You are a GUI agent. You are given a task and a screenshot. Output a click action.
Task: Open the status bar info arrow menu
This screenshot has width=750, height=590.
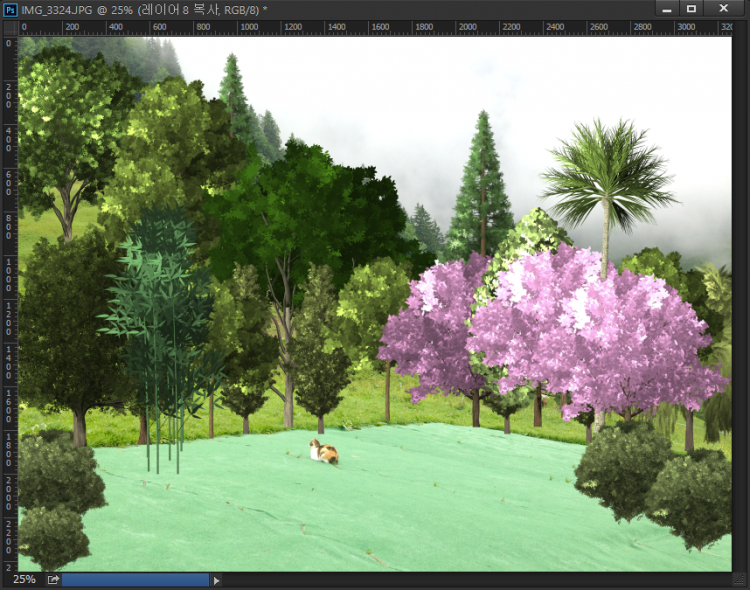pyautogui.click(x=217, y=579)
